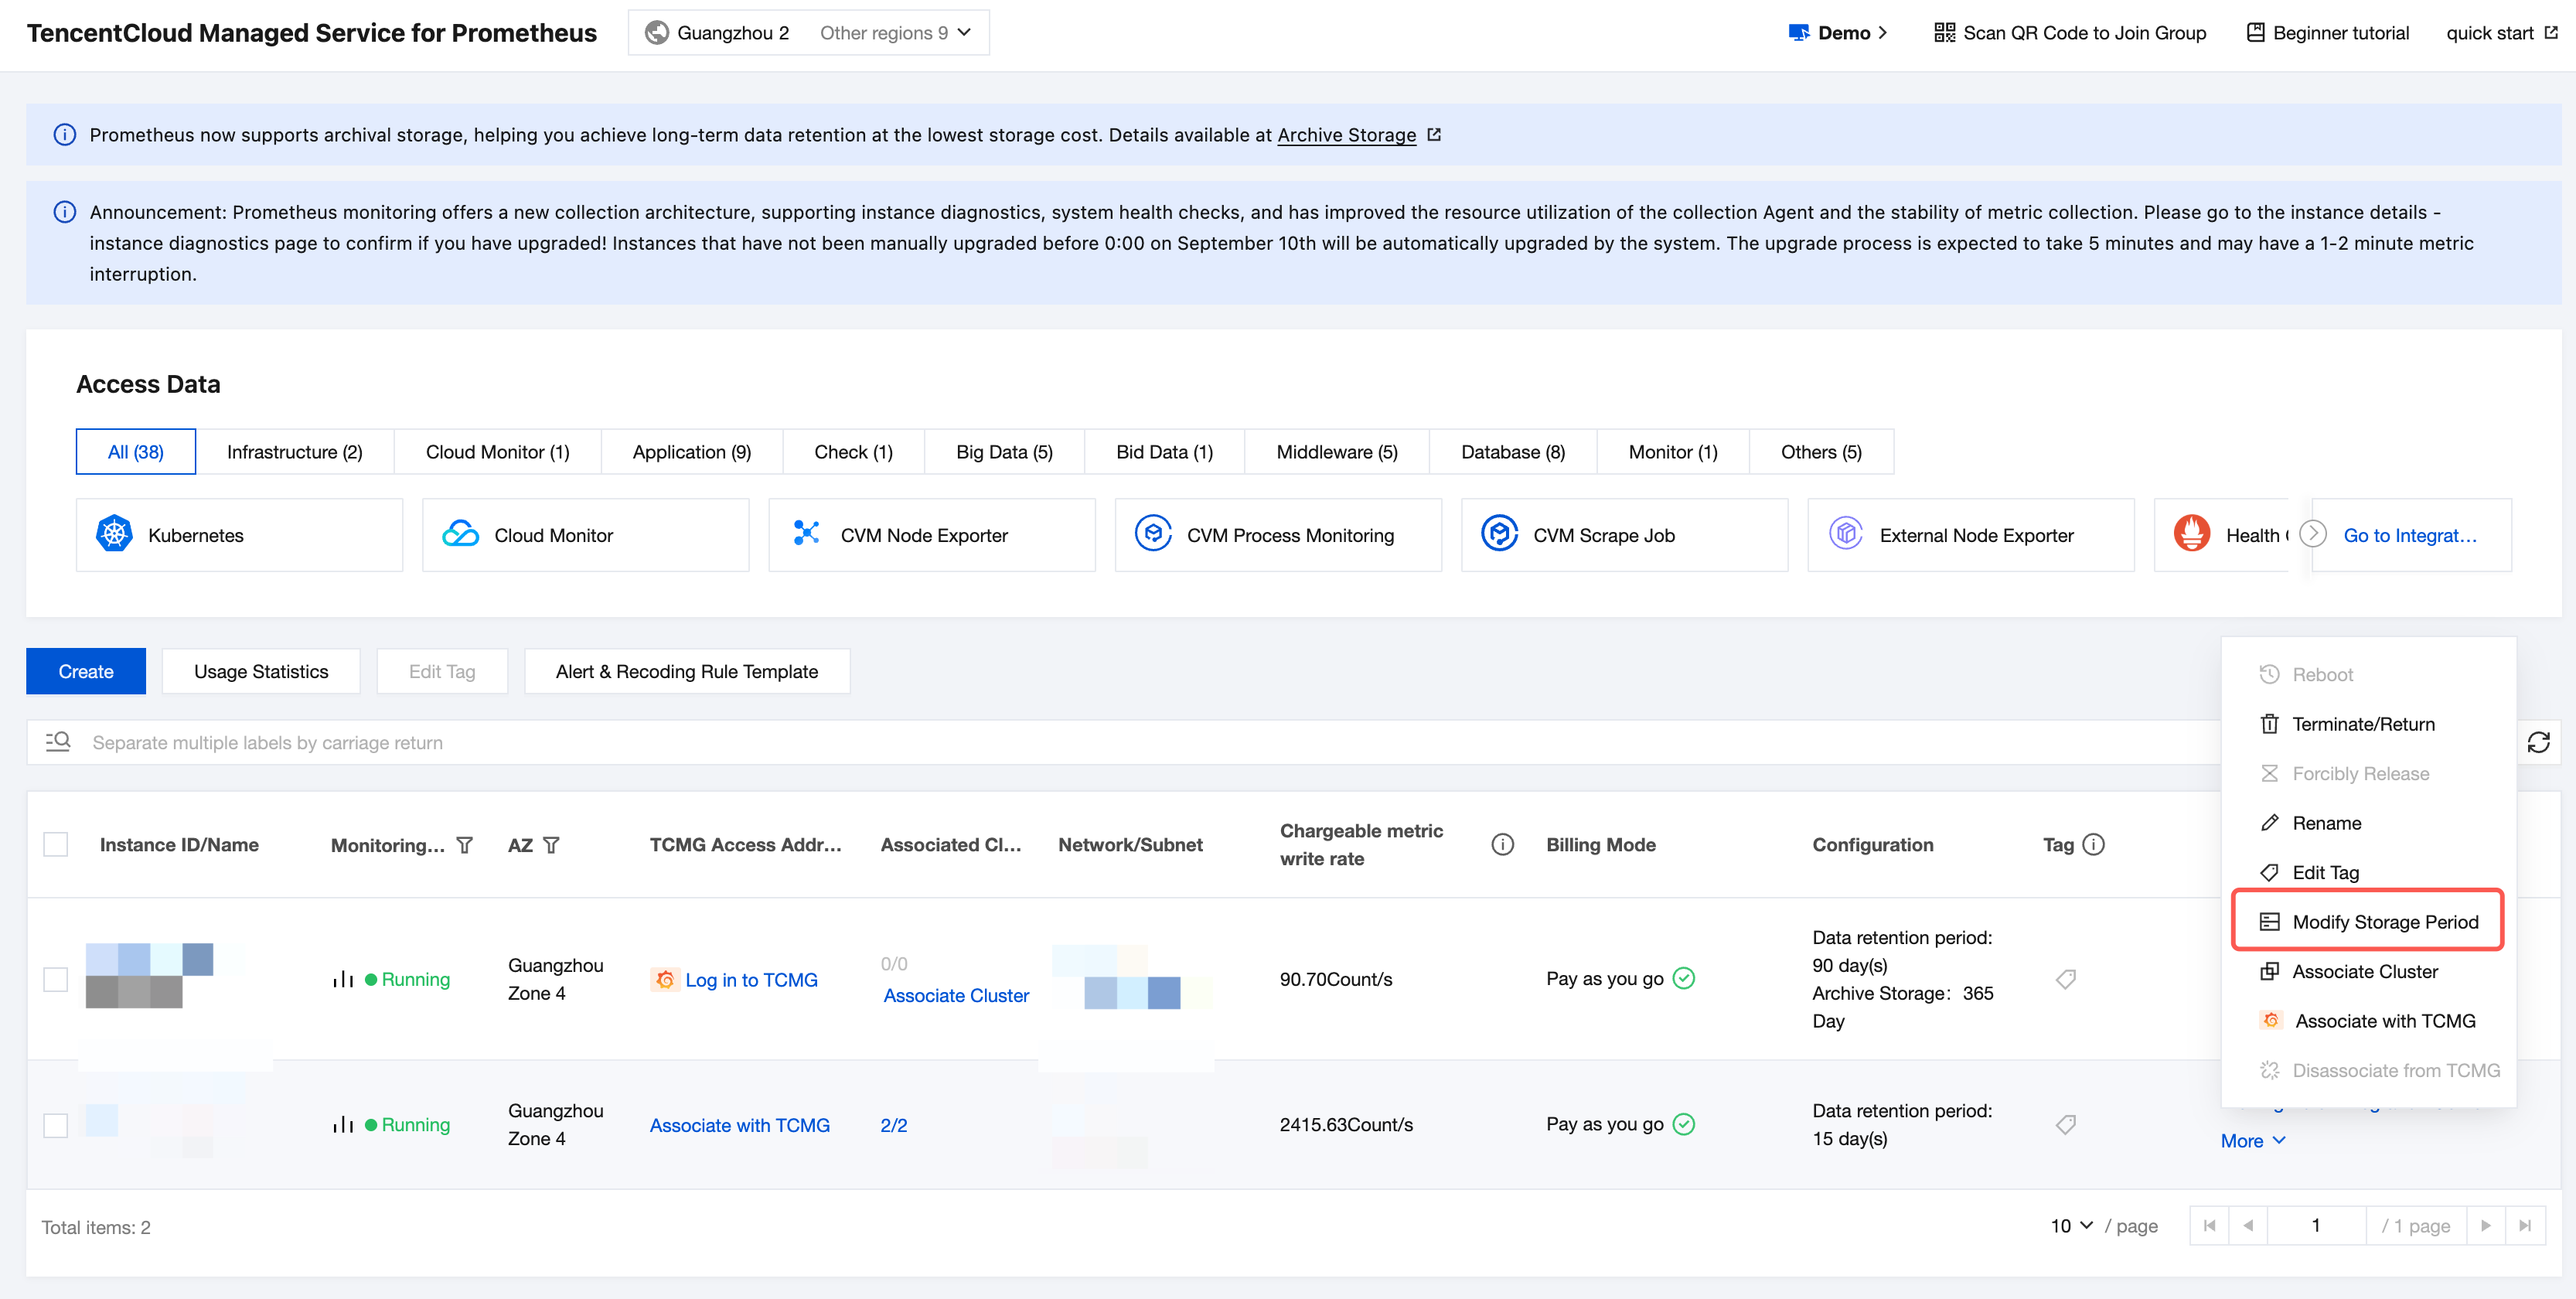Click the AZ column filter icon
Screen dimensions: 2576x1299
(551, 845)
